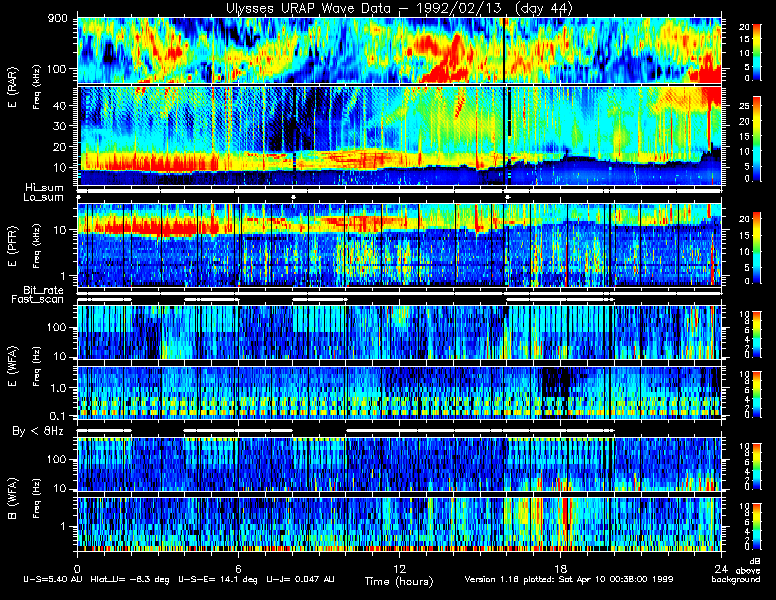
Task: Click the first Fast_scan indicator segment at hour 0
Action: click(104, 300)
